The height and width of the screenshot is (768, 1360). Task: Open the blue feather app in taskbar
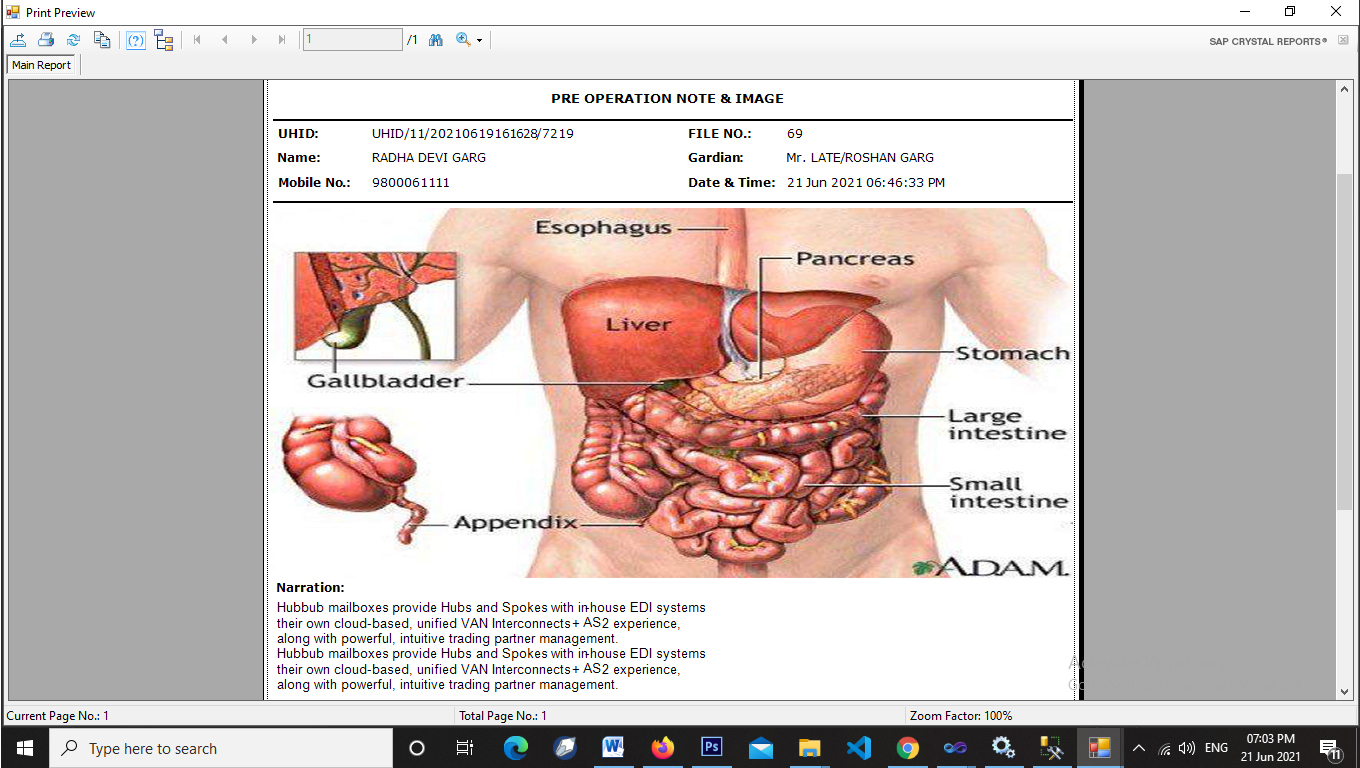click(565, 748)
